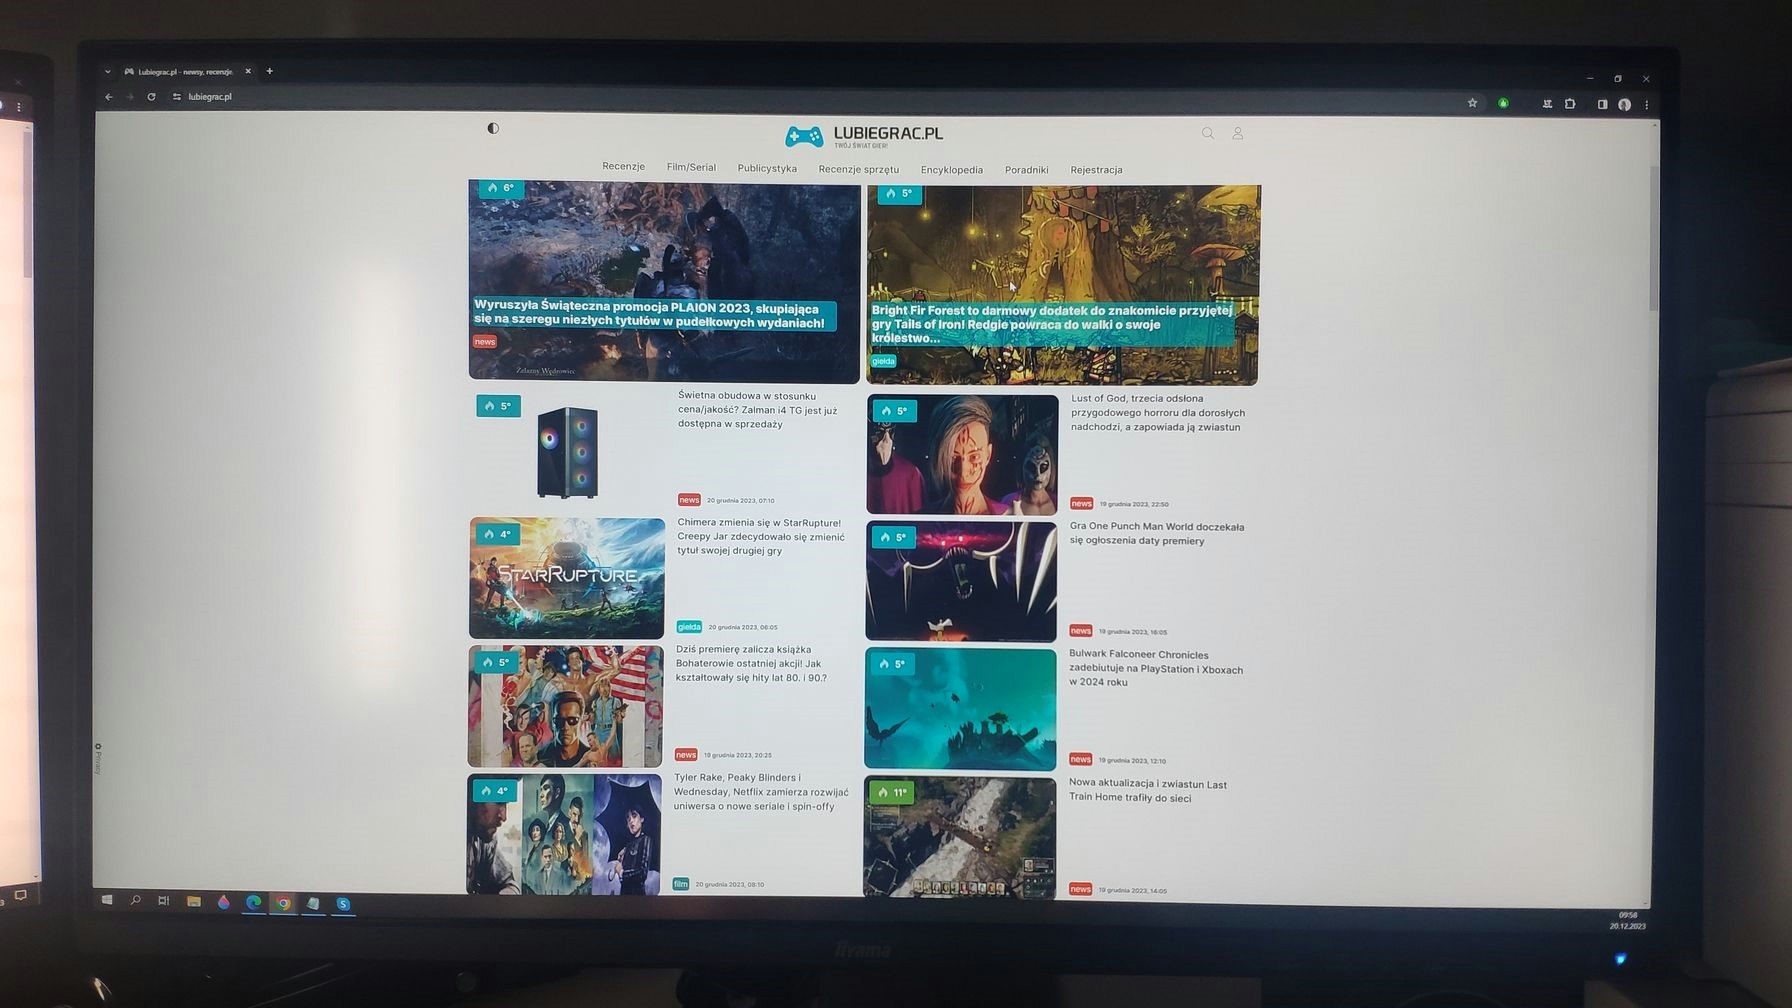1792x1008 pixels.
Task: Open the green flame extension icon
Action: (x=1503, y=103)
